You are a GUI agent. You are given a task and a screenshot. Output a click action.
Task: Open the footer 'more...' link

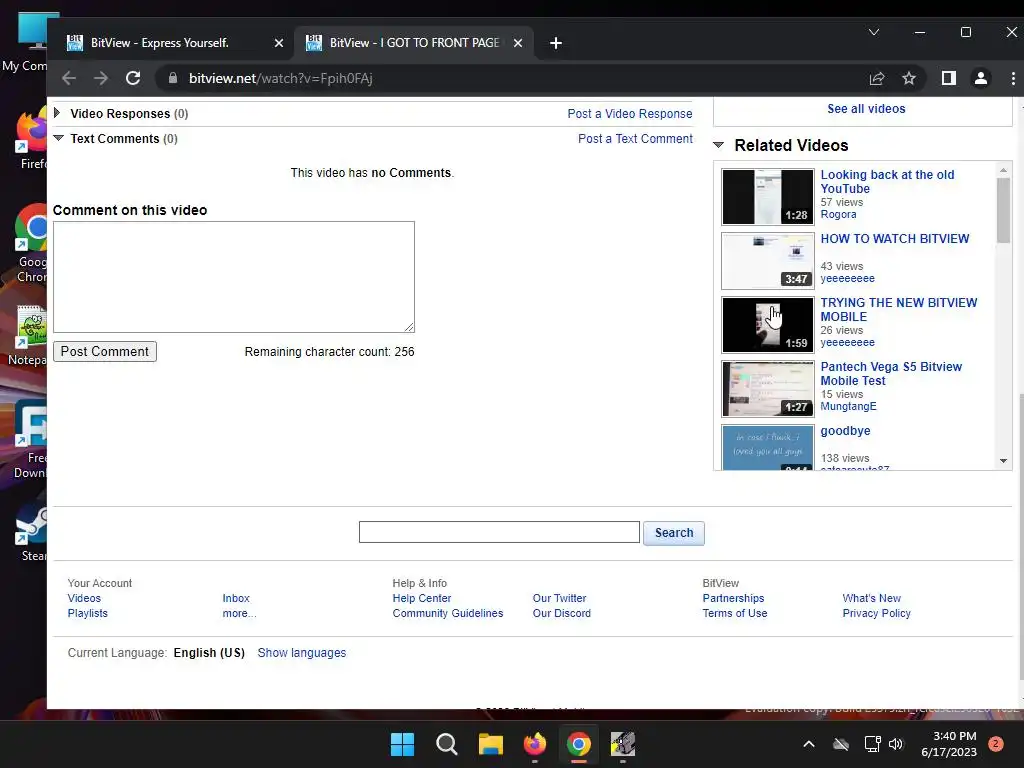(x=239, y=613)
